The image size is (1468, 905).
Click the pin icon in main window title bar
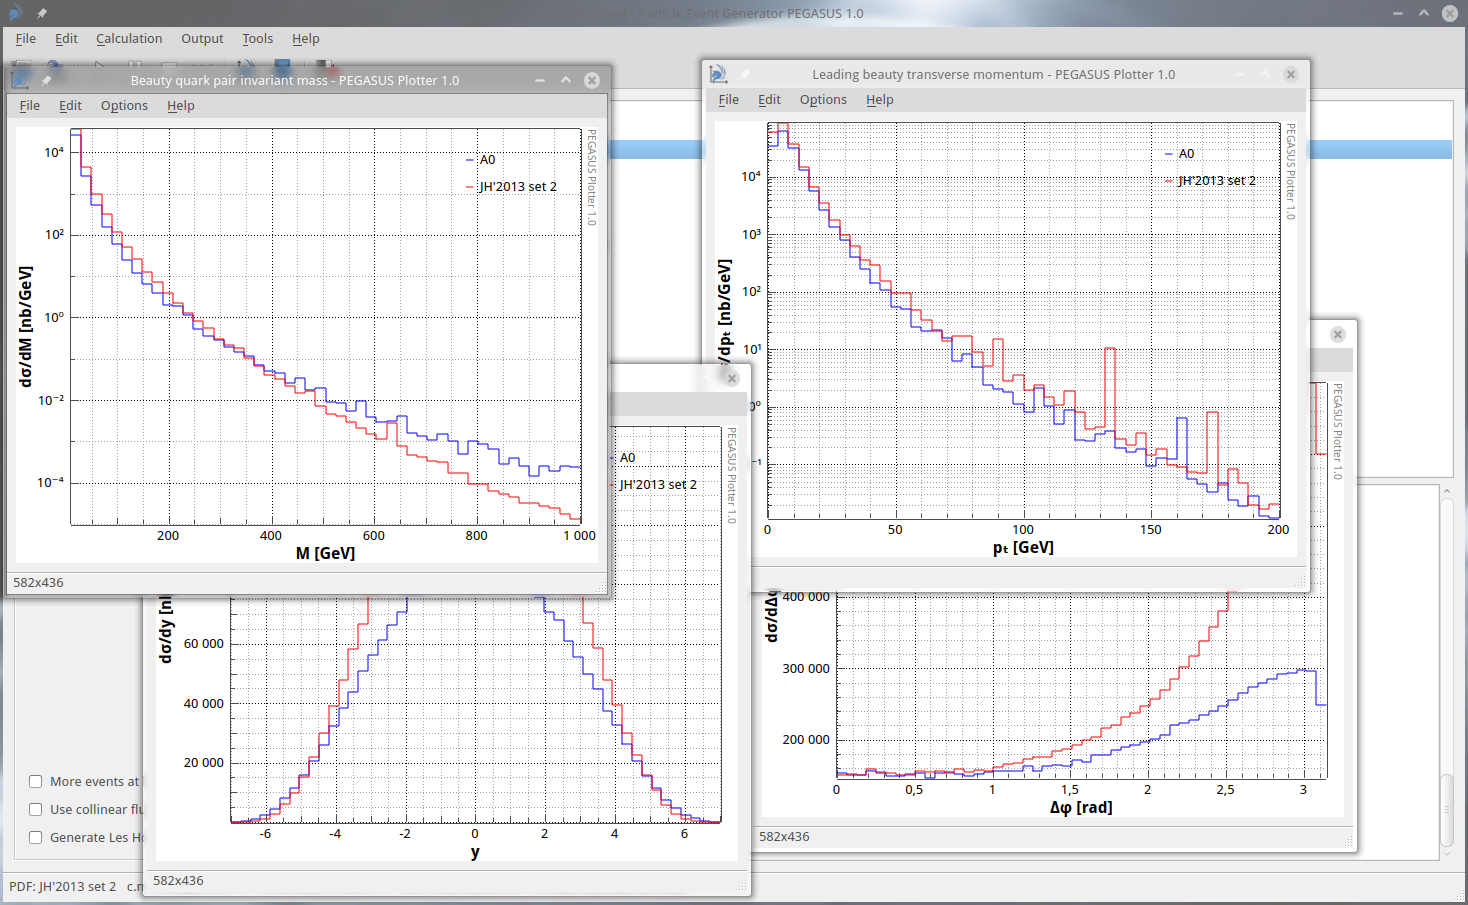[x=42, y=13]
